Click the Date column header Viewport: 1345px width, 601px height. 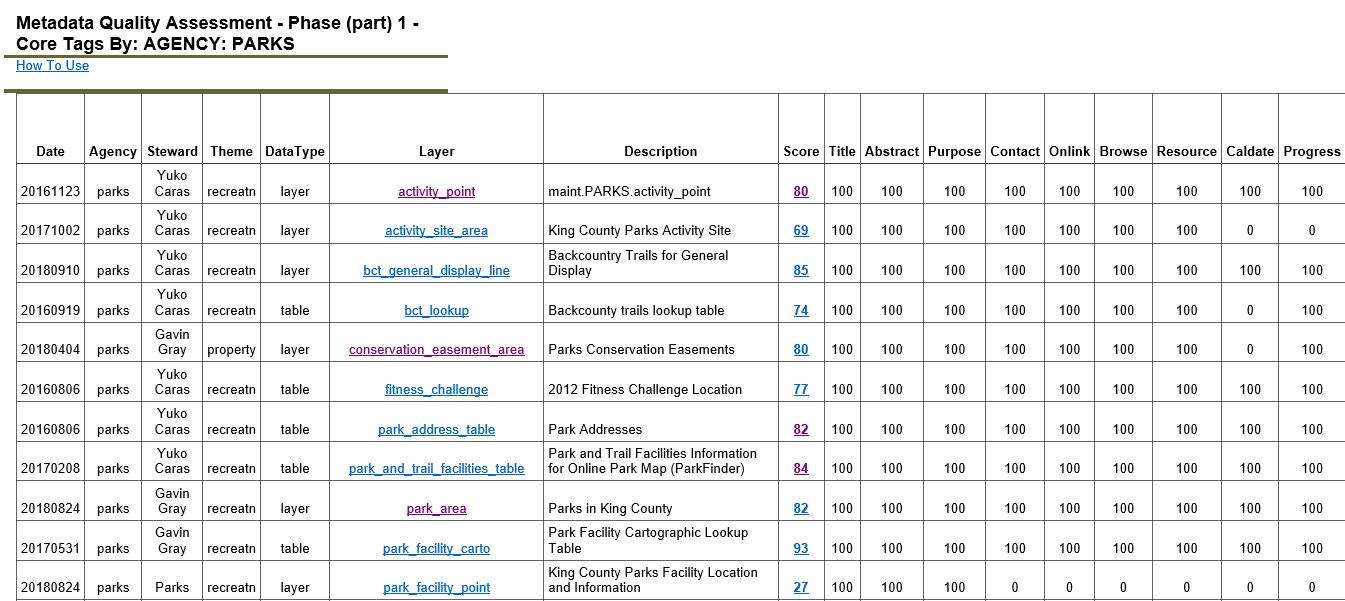[x=50, y=151]
